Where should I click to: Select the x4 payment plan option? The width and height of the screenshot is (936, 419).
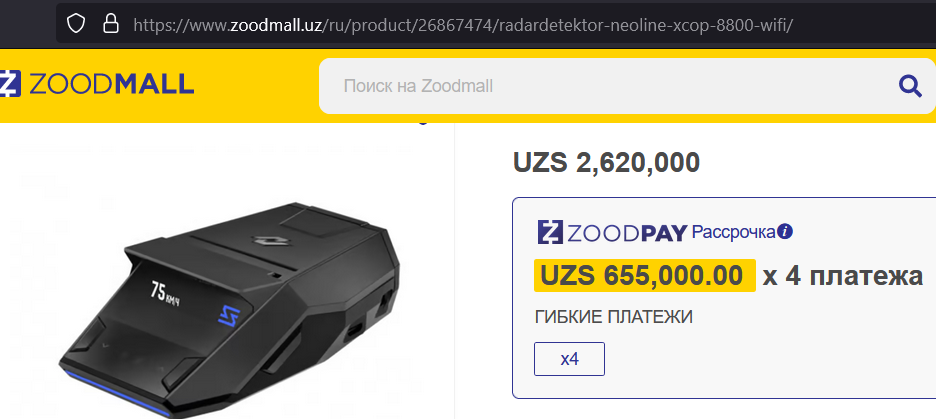coord(569,359)
